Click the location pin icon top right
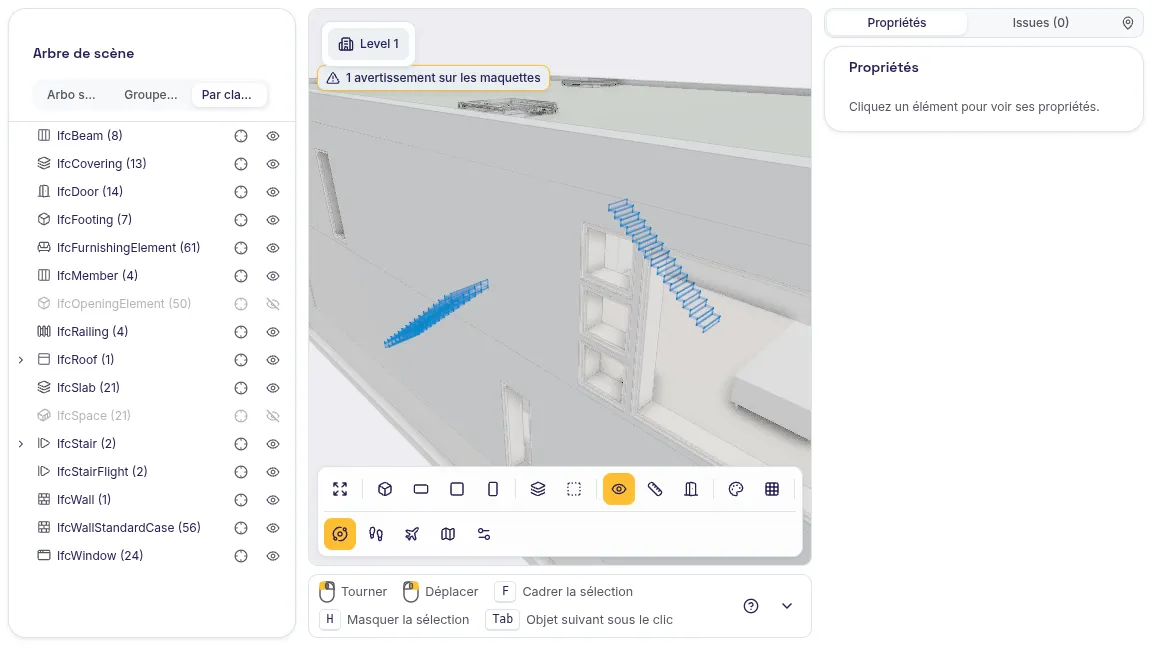The image size is (1152, 648). click(1128, 23)
